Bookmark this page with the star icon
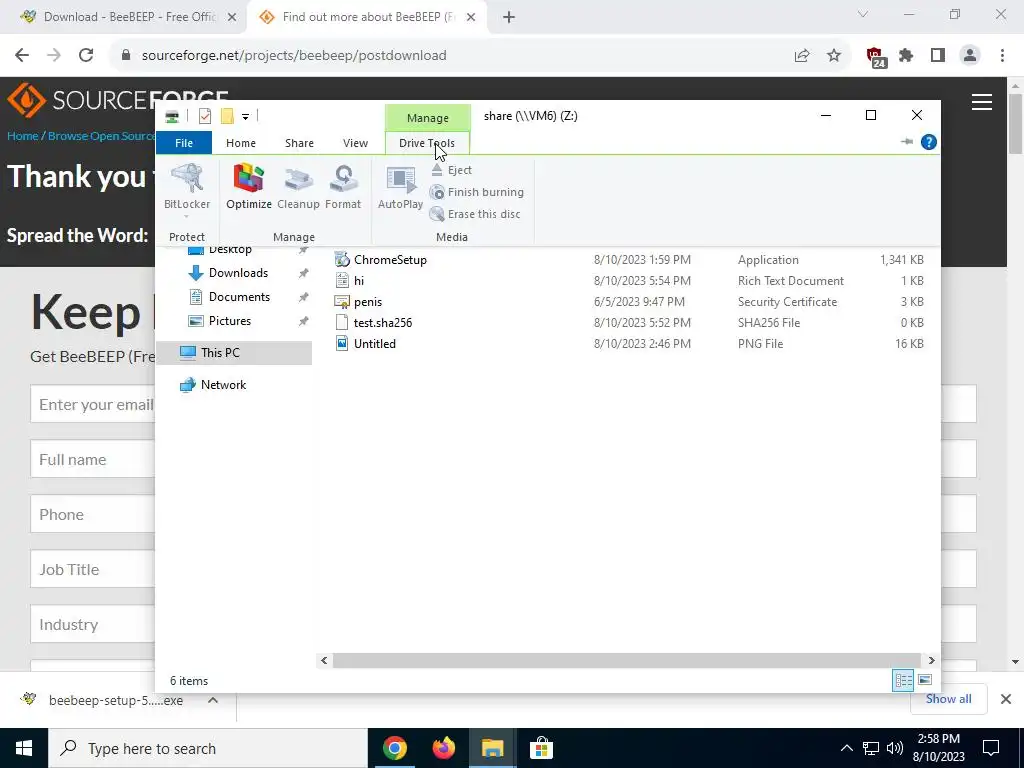The height and width of the screenshot is (768, 1024). (834, 56)
